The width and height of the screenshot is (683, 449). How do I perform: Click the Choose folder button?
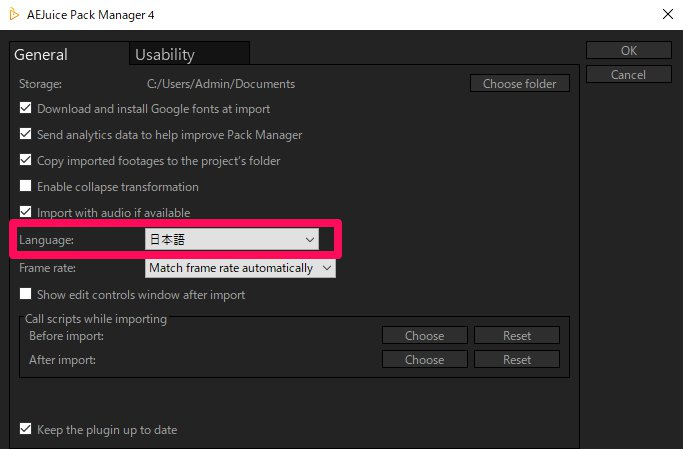pos(519,84)
